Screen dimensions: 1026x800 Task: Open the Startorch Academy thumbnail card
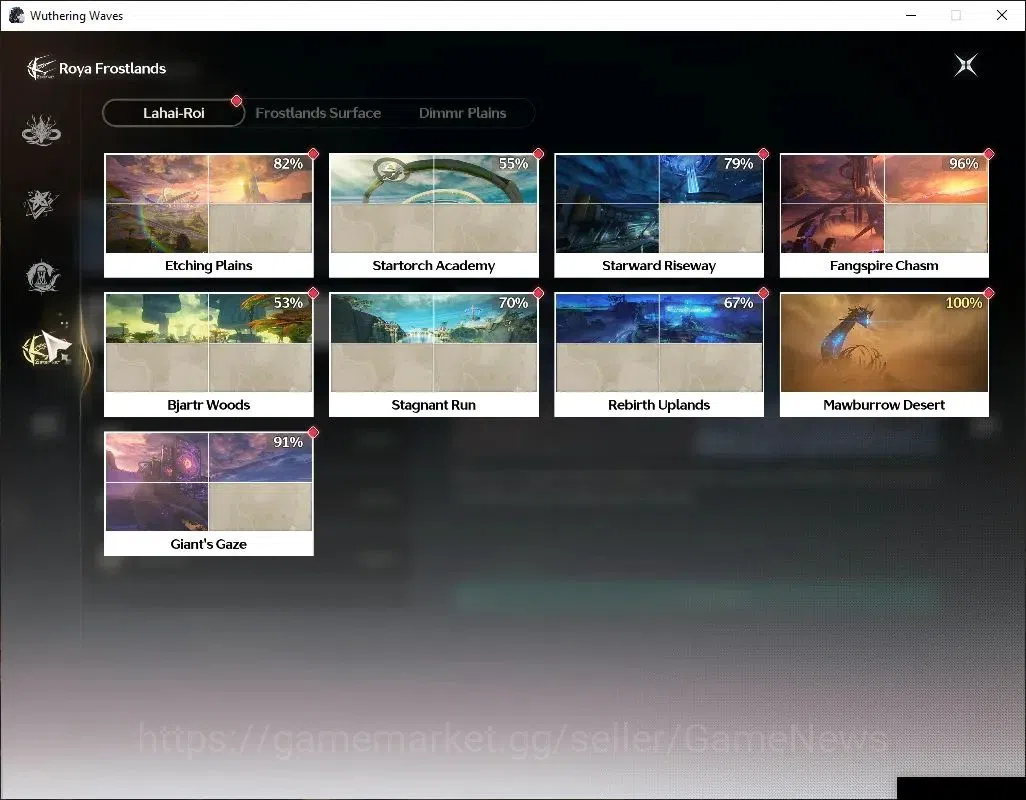[434, 215]
